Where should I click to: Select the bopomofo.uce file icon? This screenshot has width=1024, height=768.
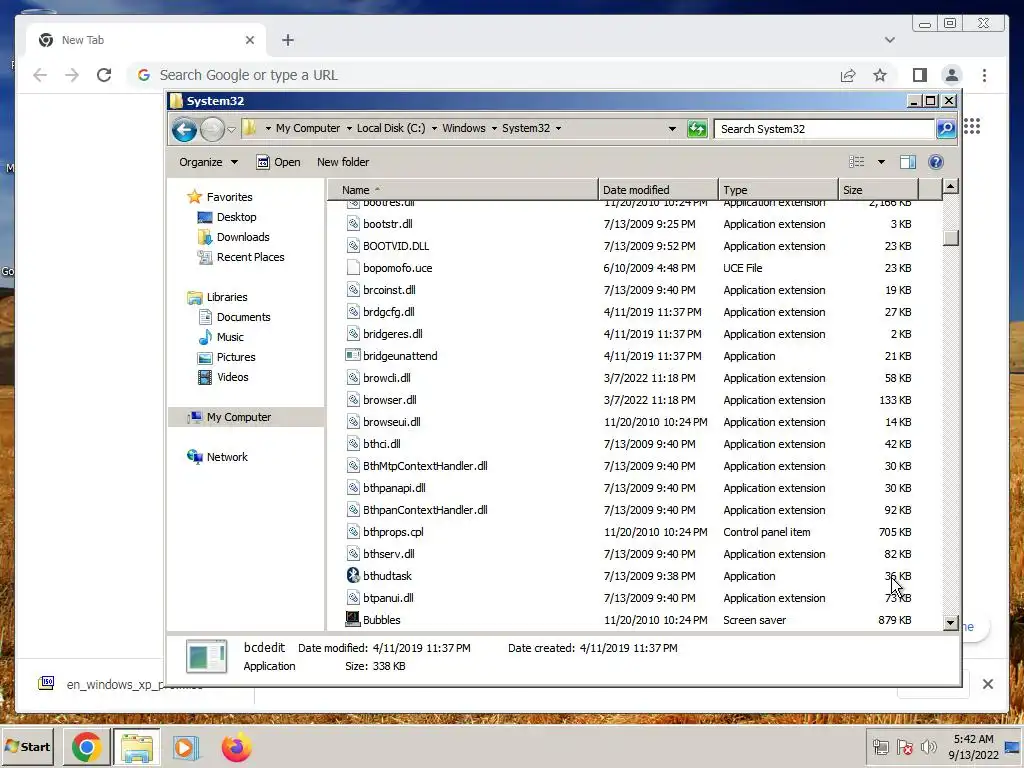coord(353,268)
